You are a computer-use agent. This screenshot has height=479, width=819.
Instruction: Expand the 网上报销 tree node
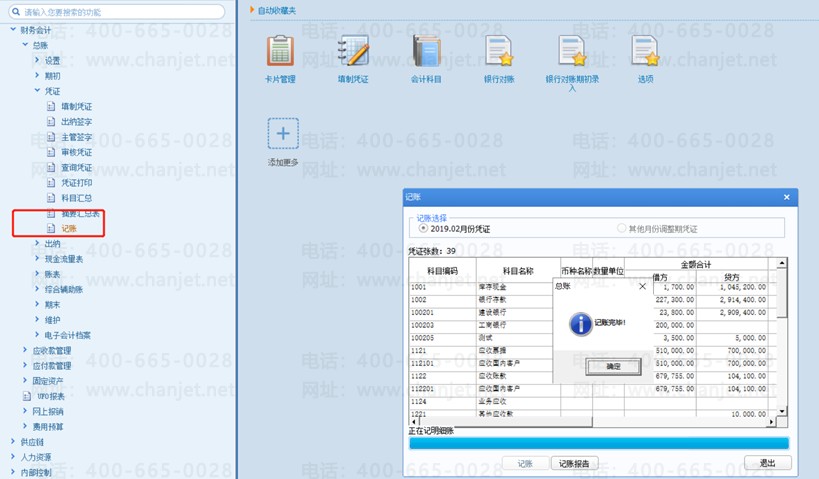[x=25, y=411]
